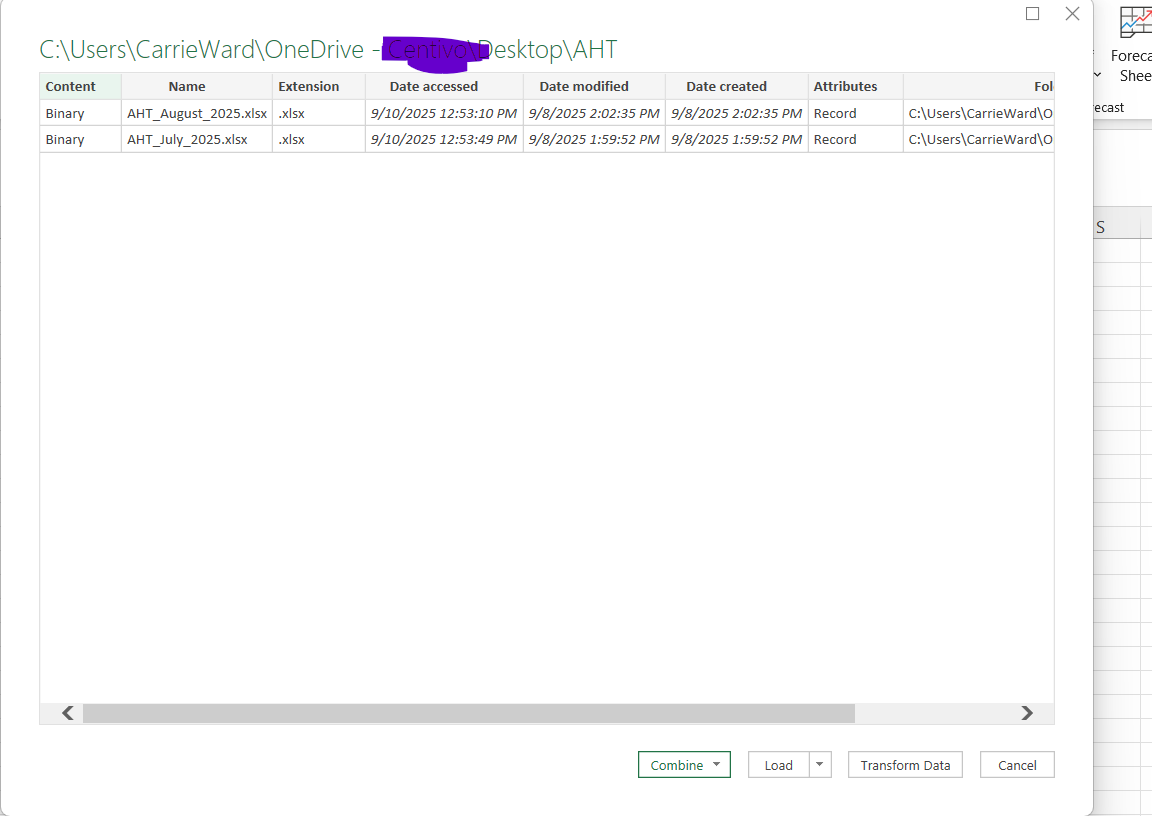The height and width of the screenshot is (816, 1152).
Task: Click folder path cell in AHT_August_2025.xlsx row
Action: tap(979, 113)
